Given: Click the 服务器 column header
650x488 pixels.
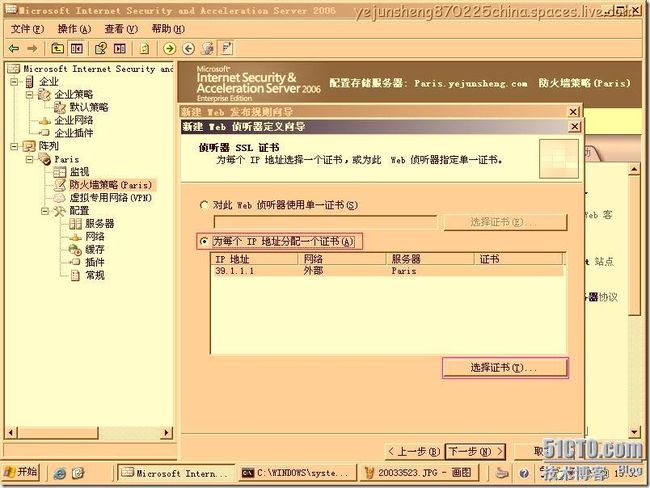Looking at the screenshot, I should [x=430, y=260].
